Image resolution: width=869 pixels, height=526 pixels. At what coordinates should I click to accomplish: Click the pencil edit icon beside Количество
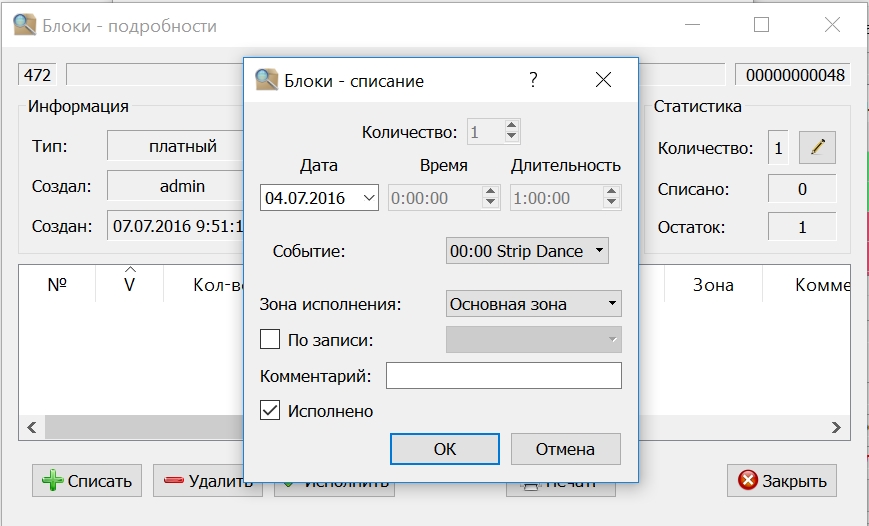pos(817,147)
